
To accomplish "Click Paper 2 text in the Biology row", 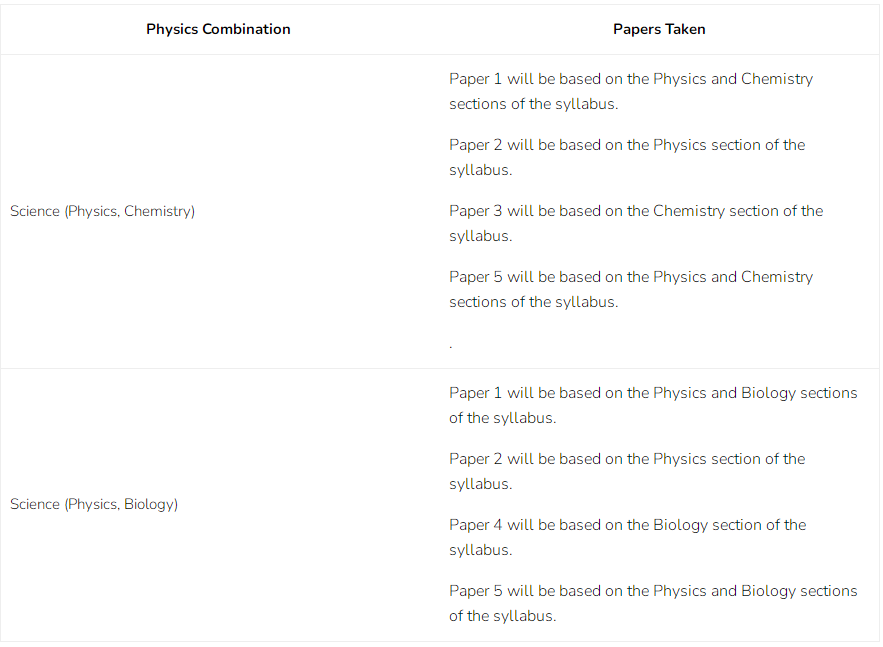I will point(627,471).
